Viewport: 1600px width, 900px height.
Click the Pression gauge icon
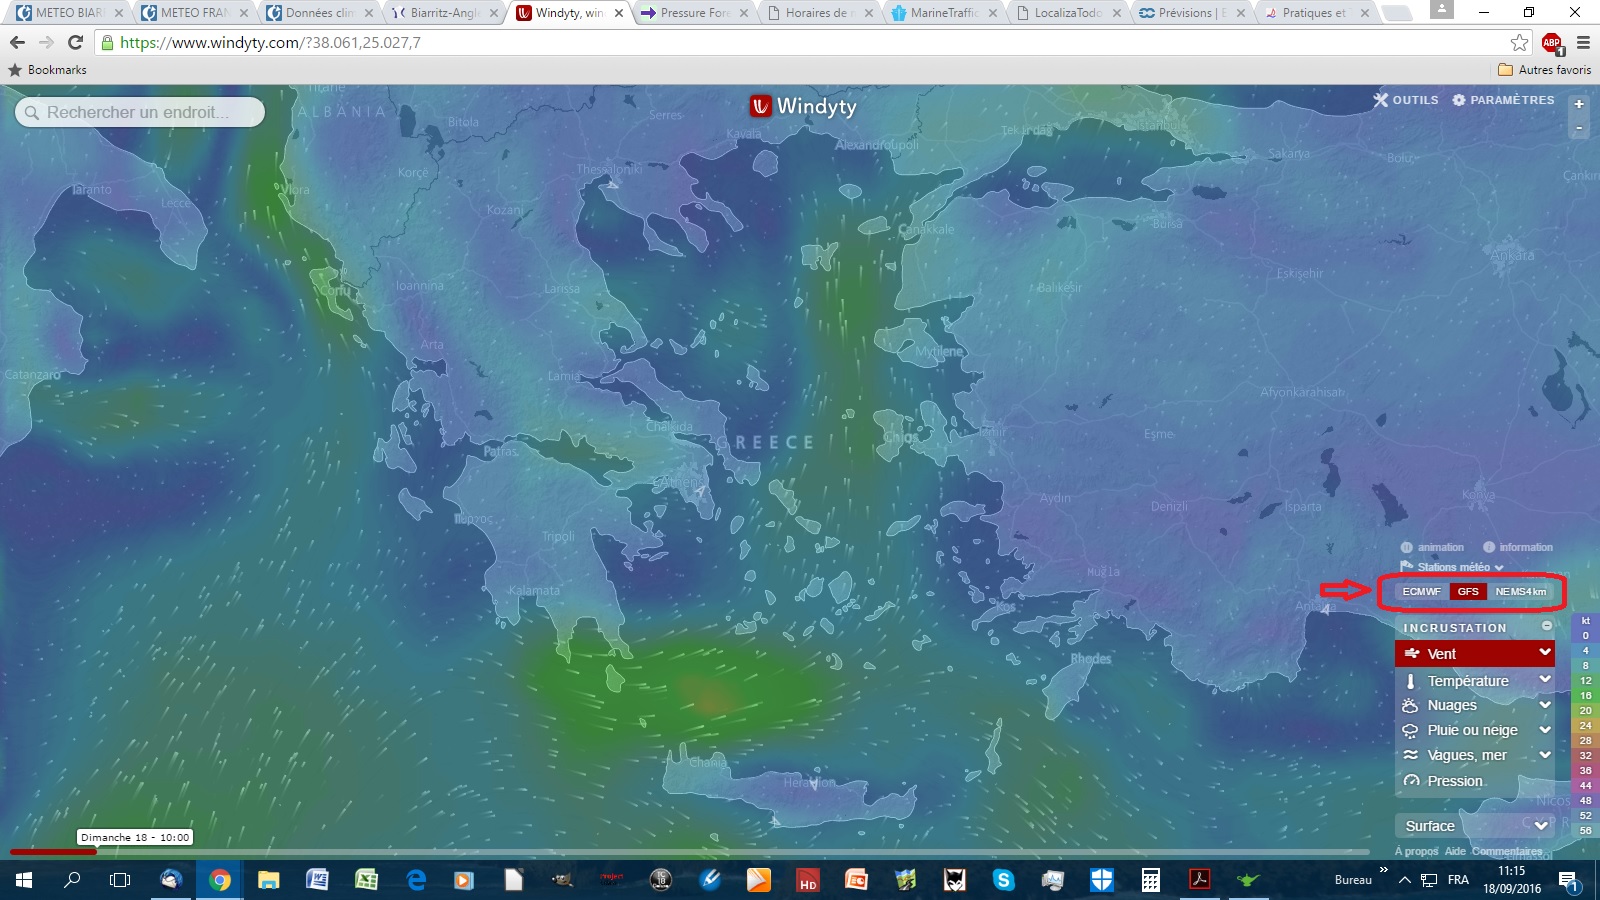pyautogui.click(x=1411, y=781)
